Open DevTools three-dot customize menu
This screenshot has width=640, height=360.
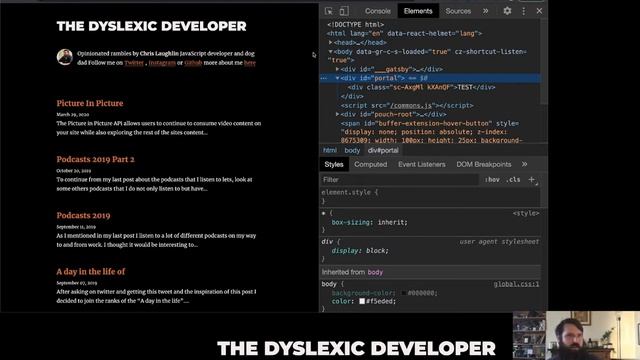tap(524, 11)
